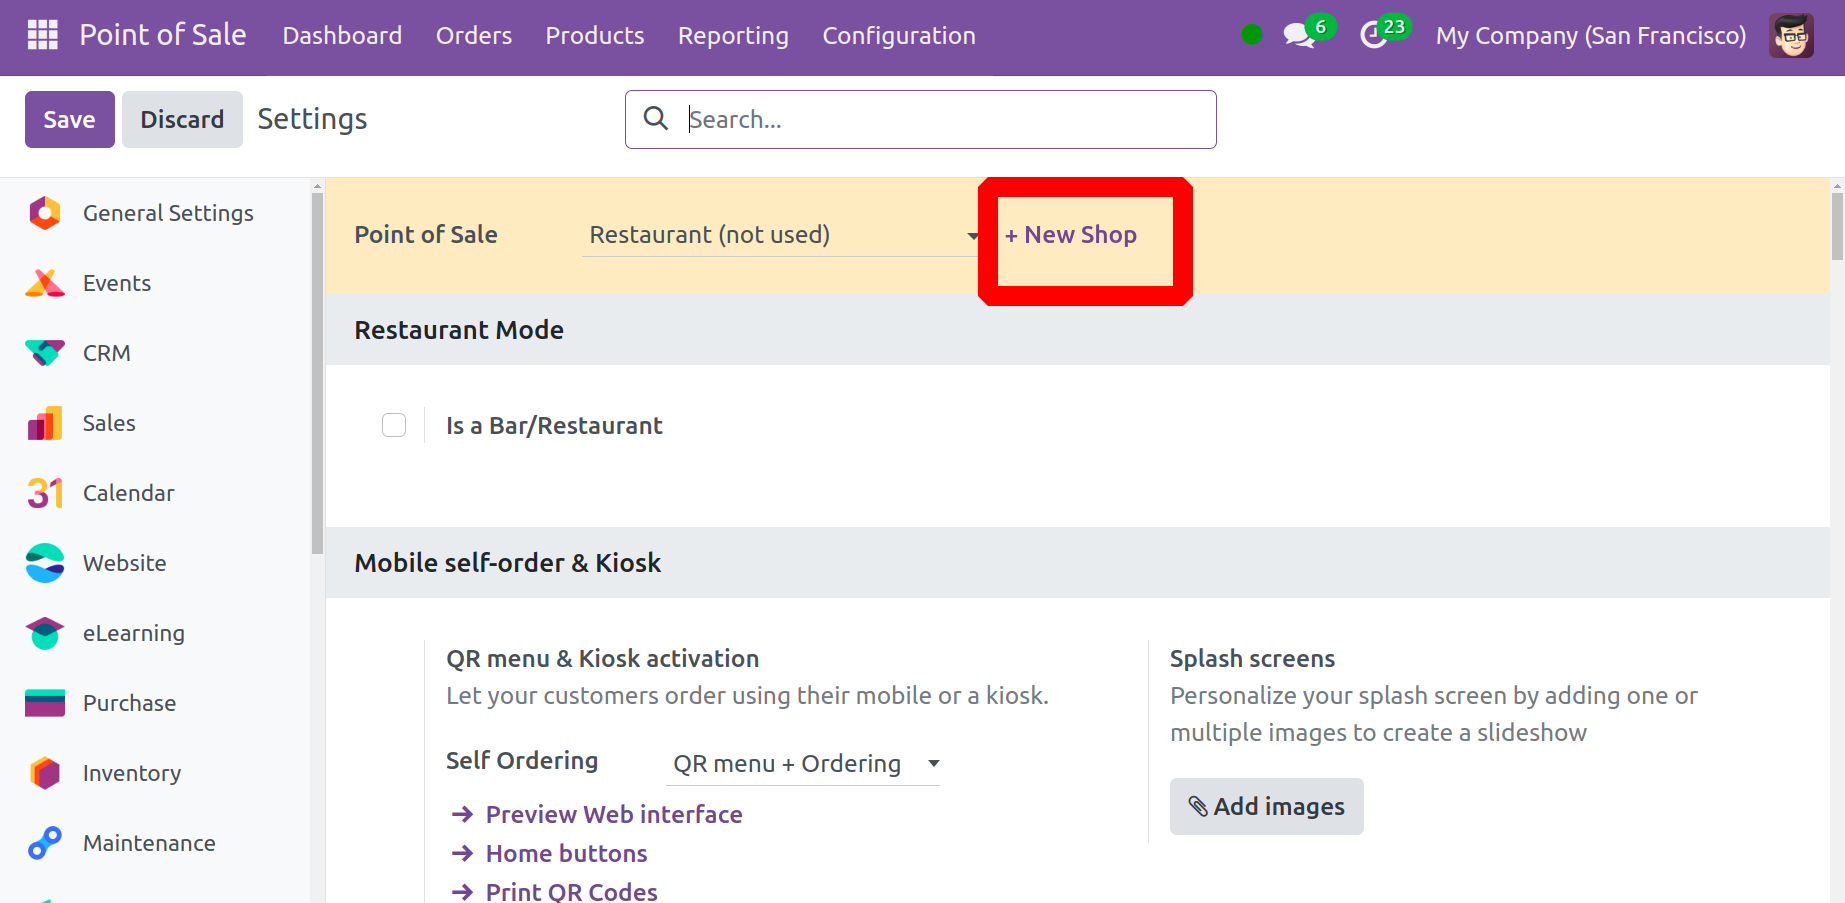Image resolution: width=1845 pixels, height=903 pixels.
Task: Click the Preview Web interface link
Action: coord(613,814)
